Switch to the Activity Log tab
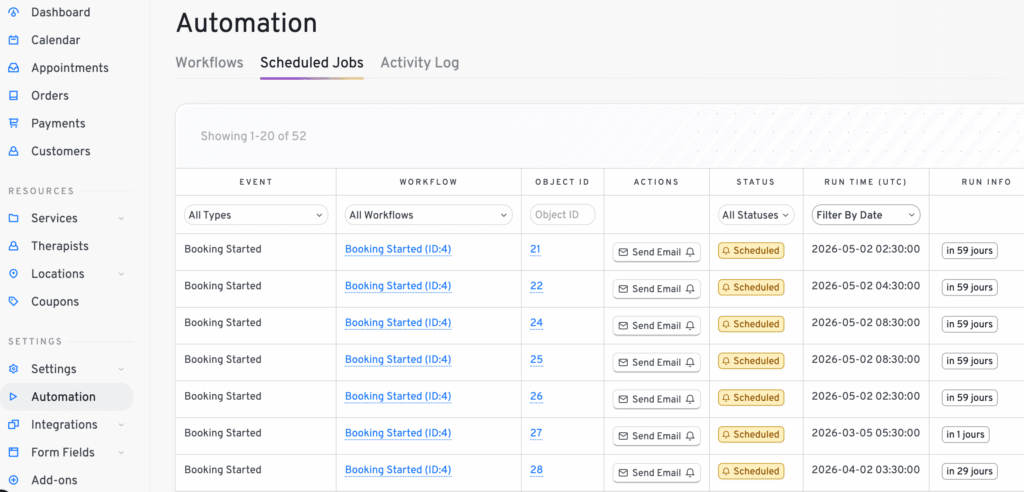Viewport: 1024px width, 492px height. pyautogui.click(x=419, y=62)
